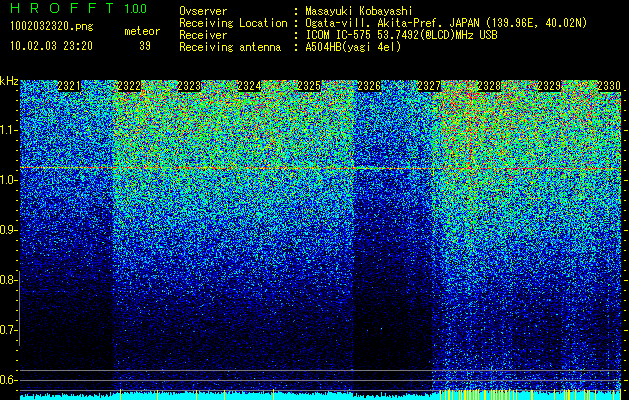
Task: Click the 0.9 frequency axis label
Action: 9,230
